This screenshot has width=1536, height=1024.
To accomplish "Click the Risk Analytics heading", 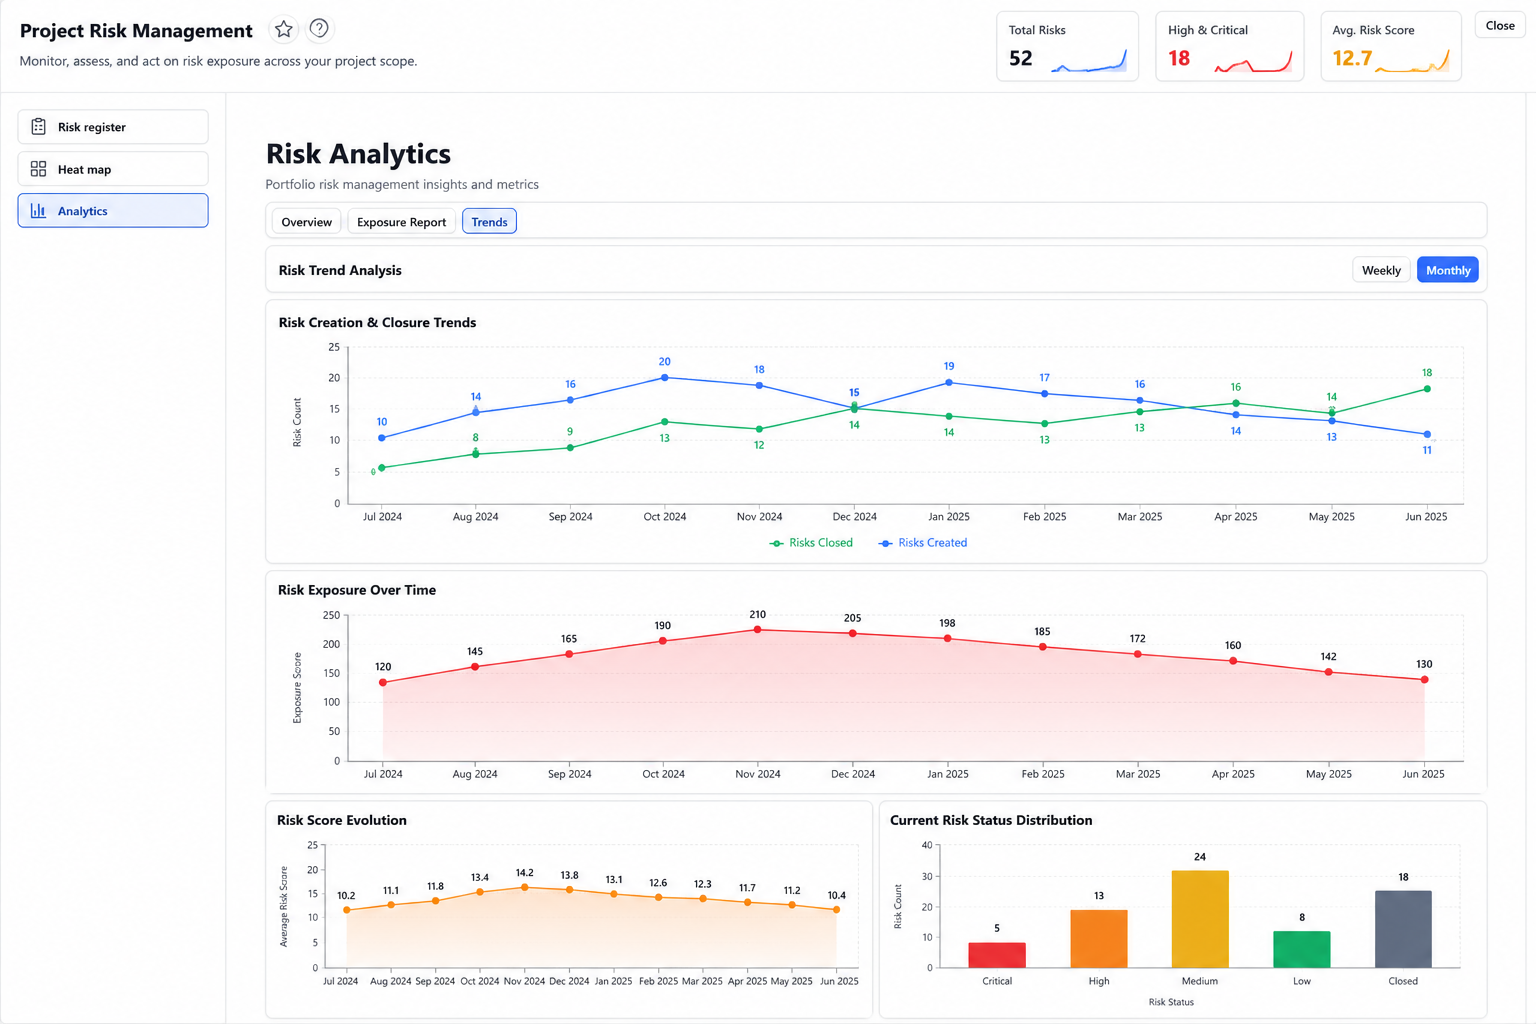I will (358, 154).
